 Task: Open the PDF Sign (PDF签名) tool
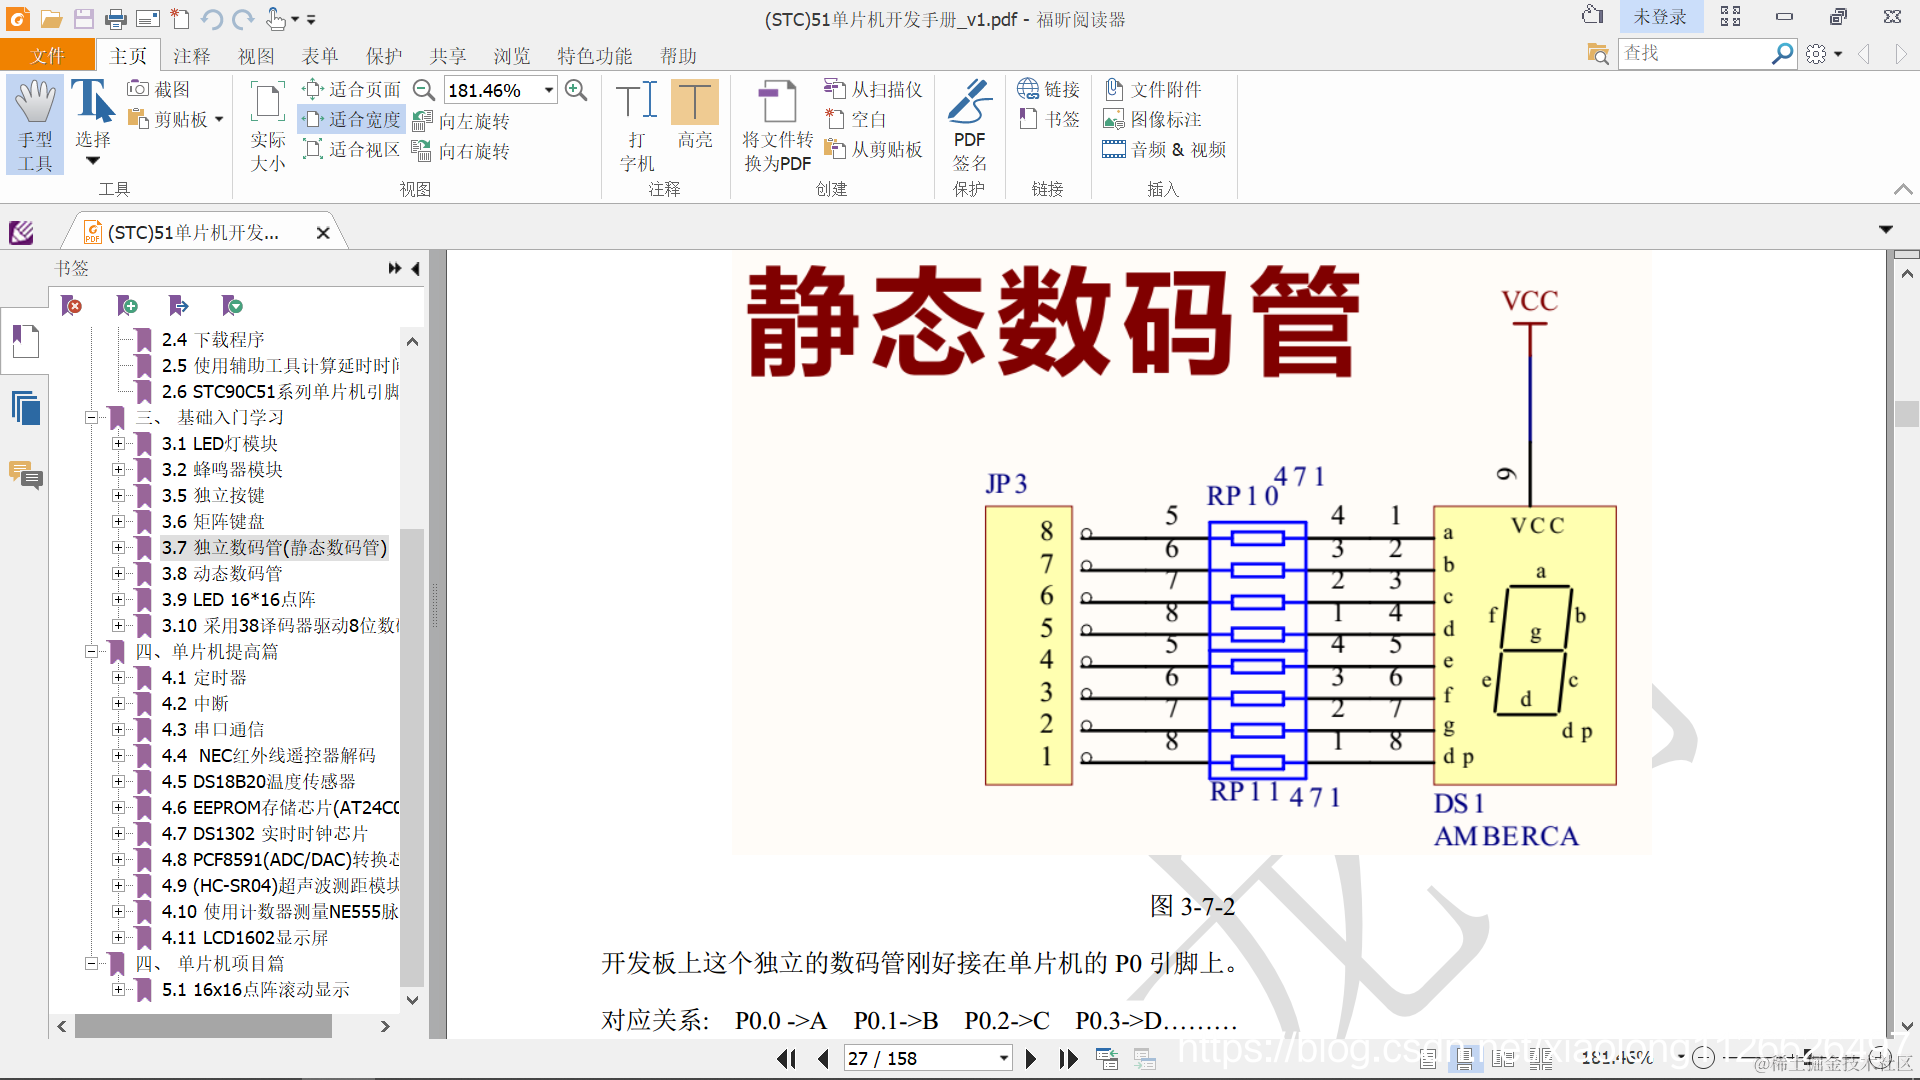point(968,125)
